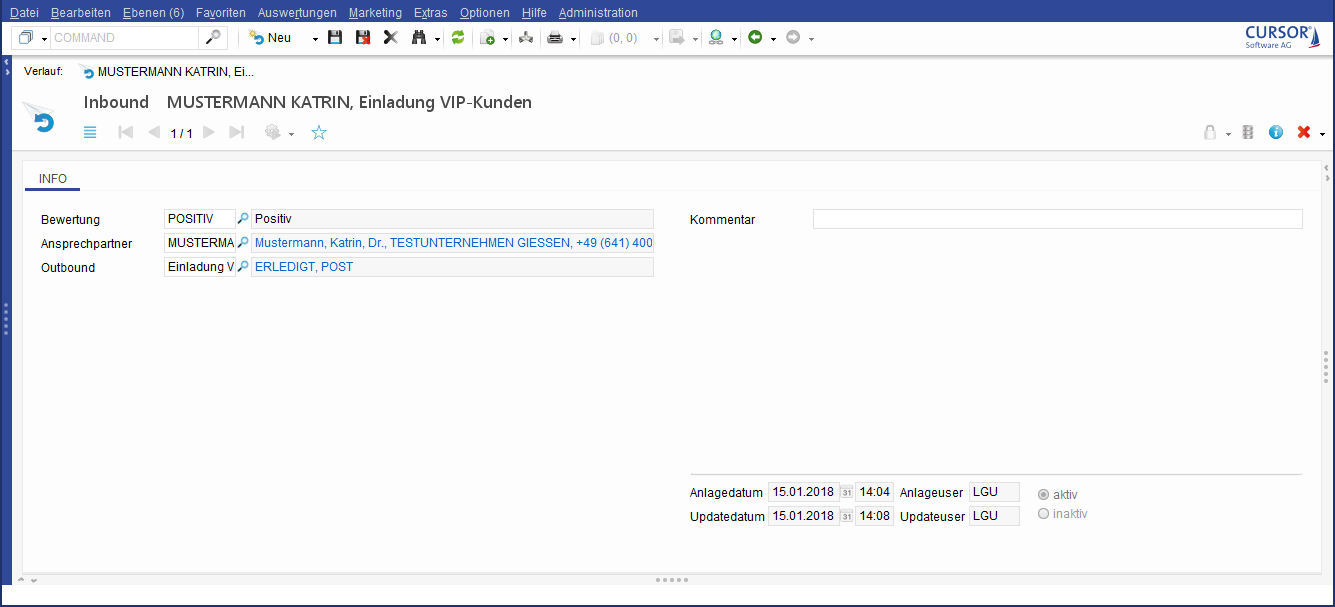Expand the Neu button dropdown arrow
The width and height of the screenshot is (1335, 607).
[x=315, y=38]
